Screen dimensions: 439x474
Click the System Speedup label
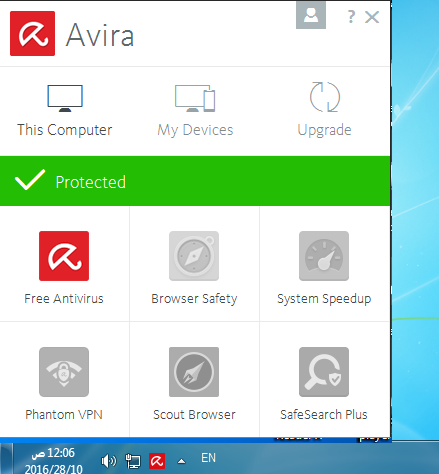click(324, 299)
